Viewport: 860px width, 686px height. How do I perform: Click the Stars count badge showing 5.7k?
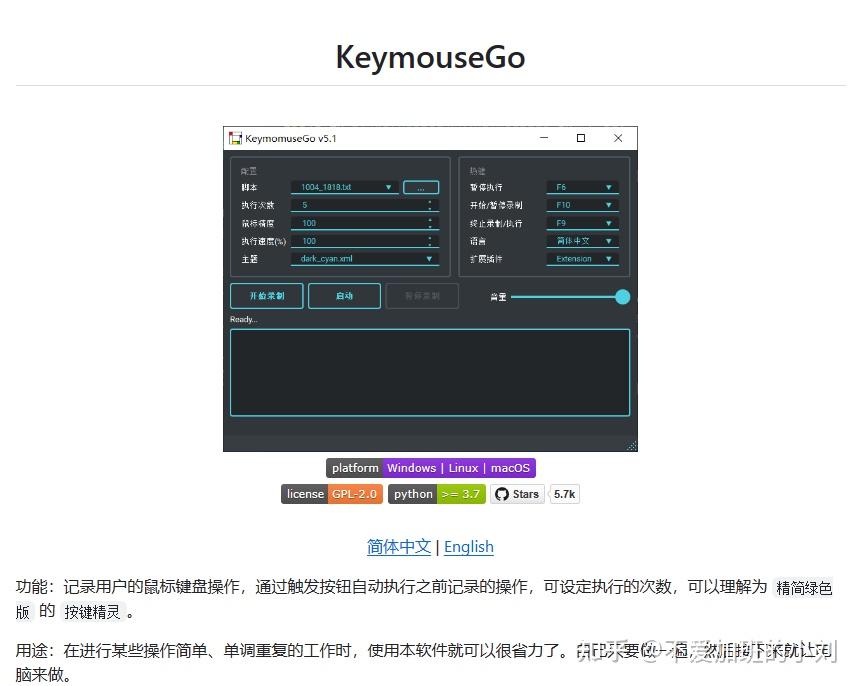pos(565,494)
